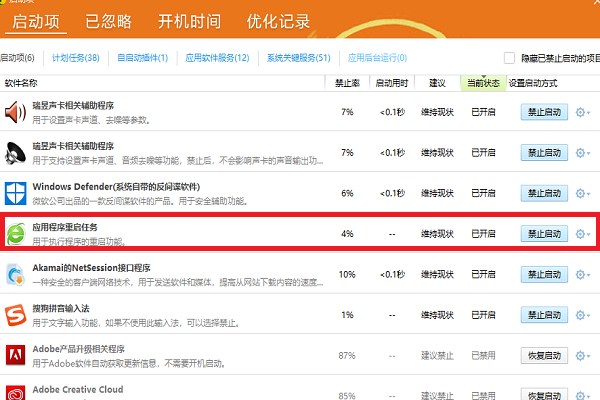Click the Adobe产品升级相关程序 icon
Viewport: 600px width, 400px height.
[x=18, y=355]
